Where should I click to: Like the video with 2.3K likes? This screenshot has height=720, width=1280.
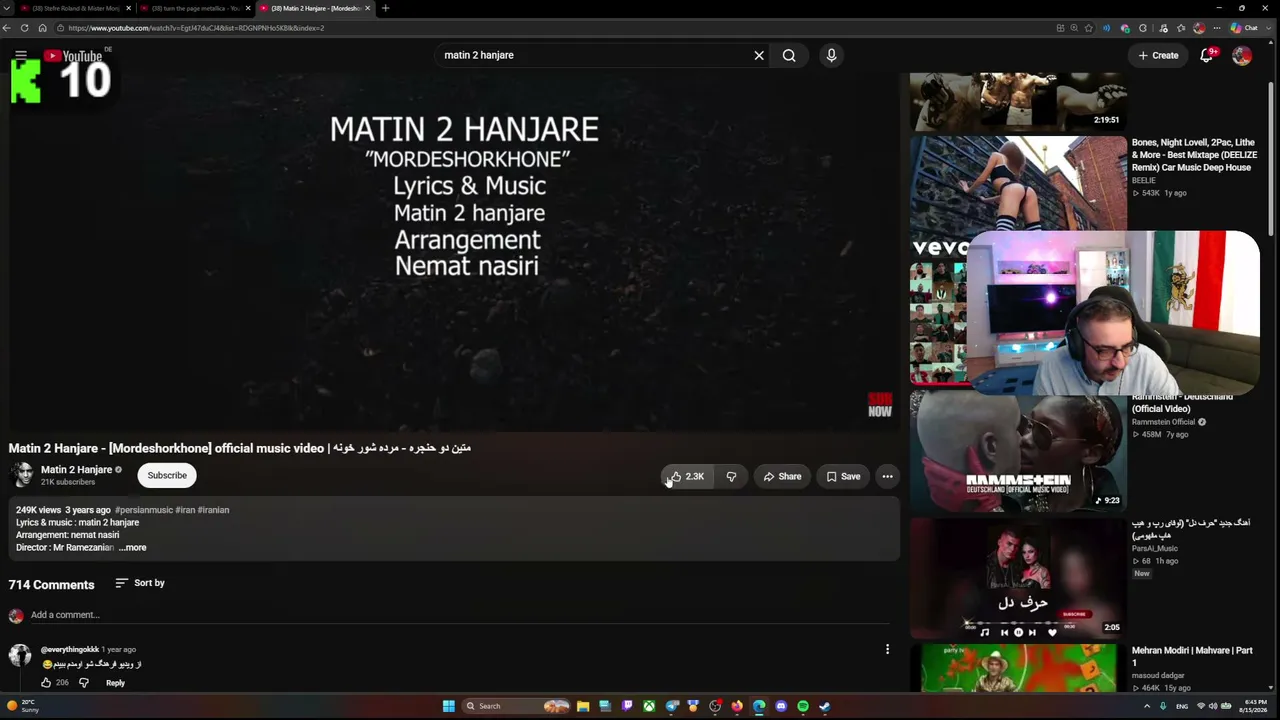pyautogui.click(x=687, y=477)
